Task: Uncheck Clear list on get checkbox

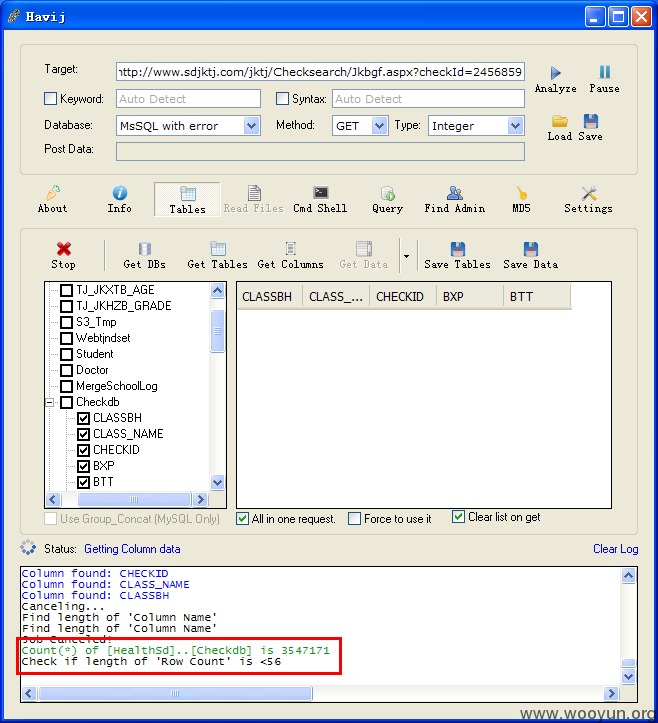Action: click(x=458, y=517)
